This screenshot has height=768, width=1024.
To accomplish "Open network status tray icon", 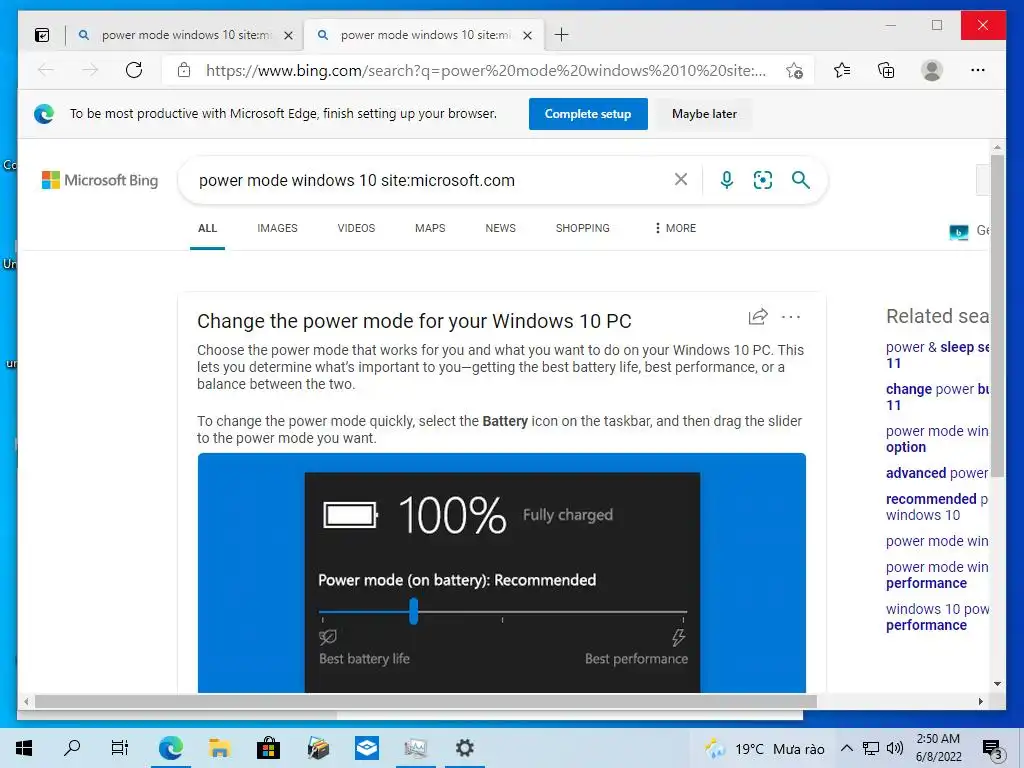I will point(871,748).
